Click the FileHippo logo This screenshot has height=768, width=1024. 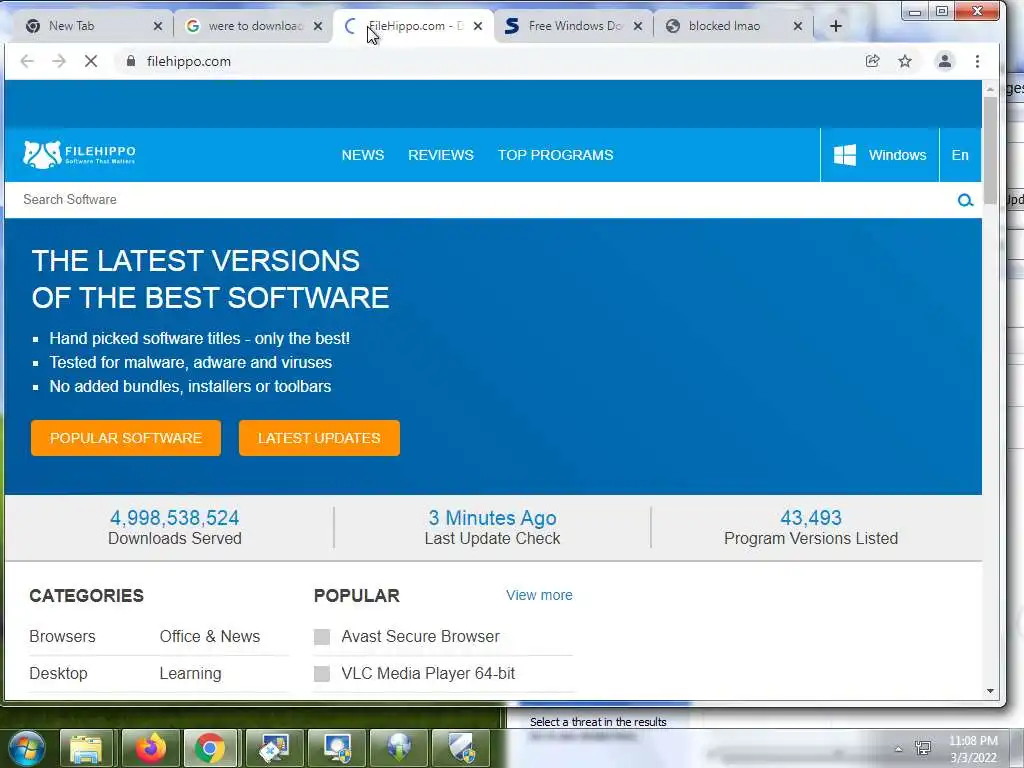tap(79, 155)
